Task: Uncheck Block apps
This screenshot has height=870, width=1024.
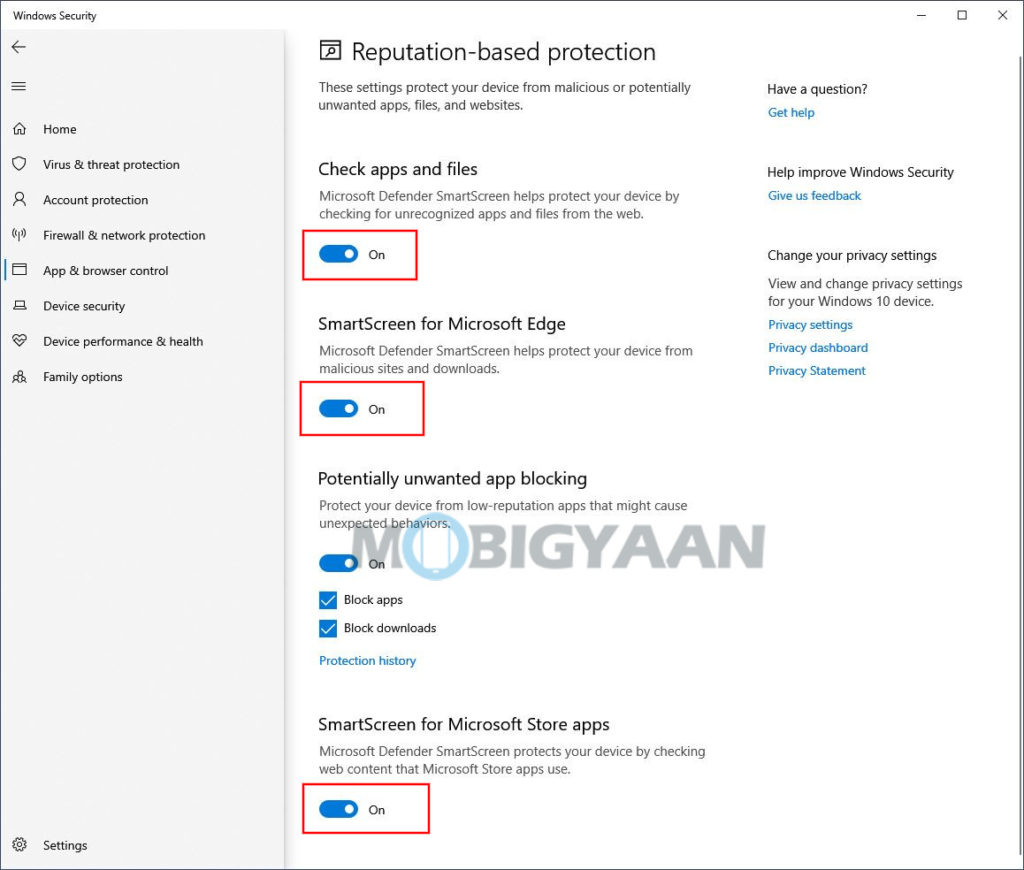Action: [x=327, y=599]
